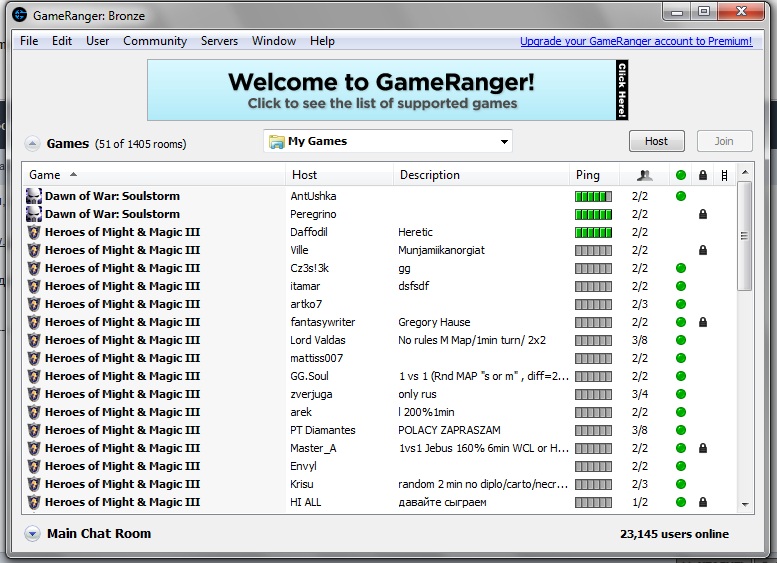Open the Community menu
Viewport: 777px width, 563px height.
pos(155,41)
